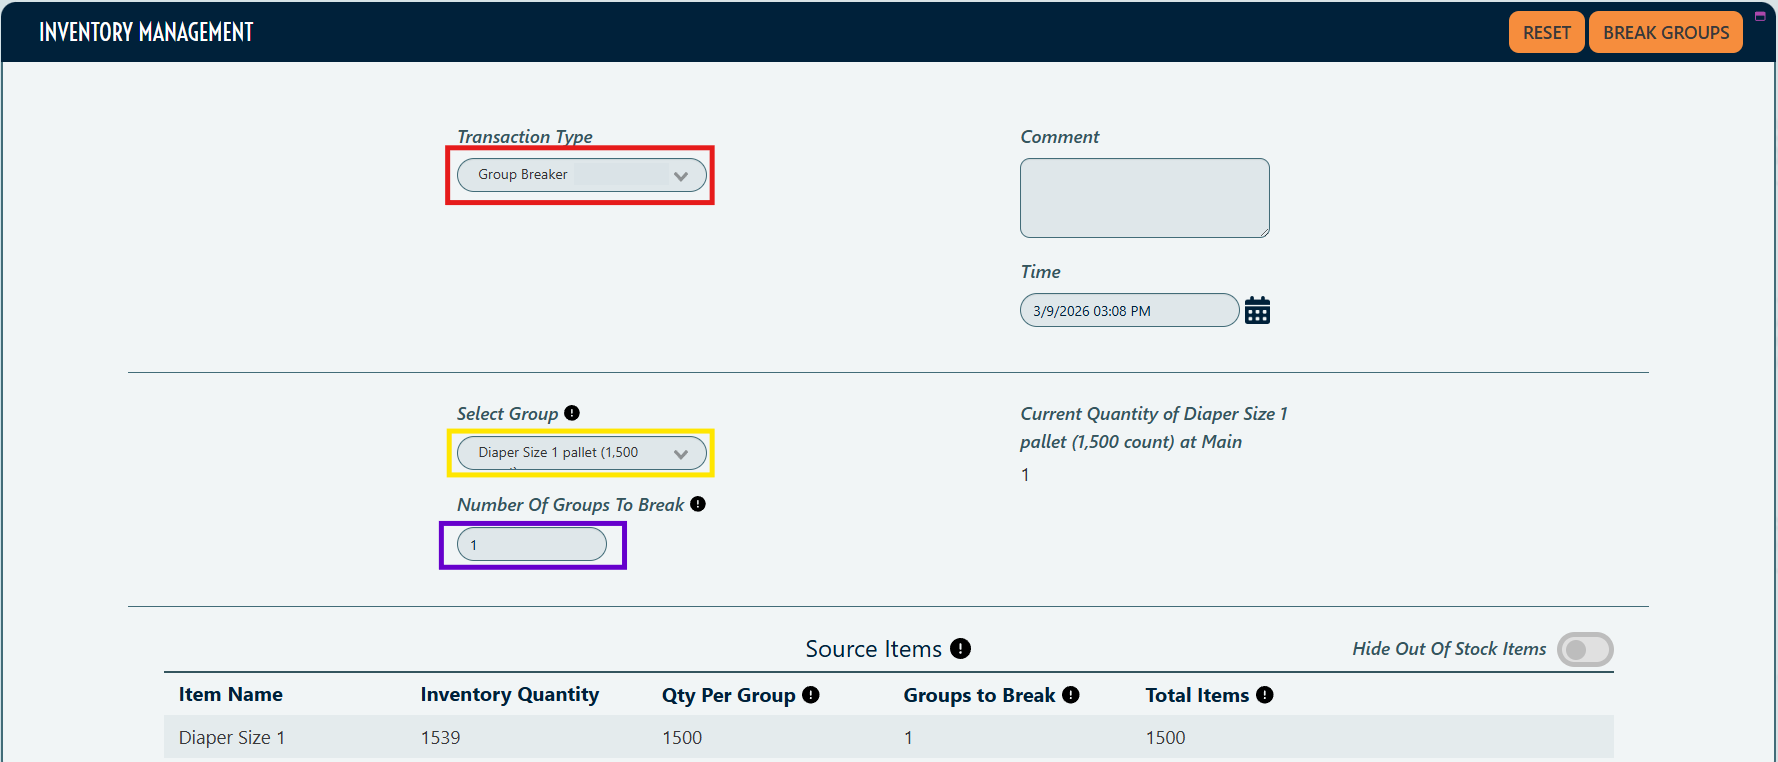1778x762 pixels.
Task: Click the Item Name column header
Action: pyautogui.click(x=231, y=695)
